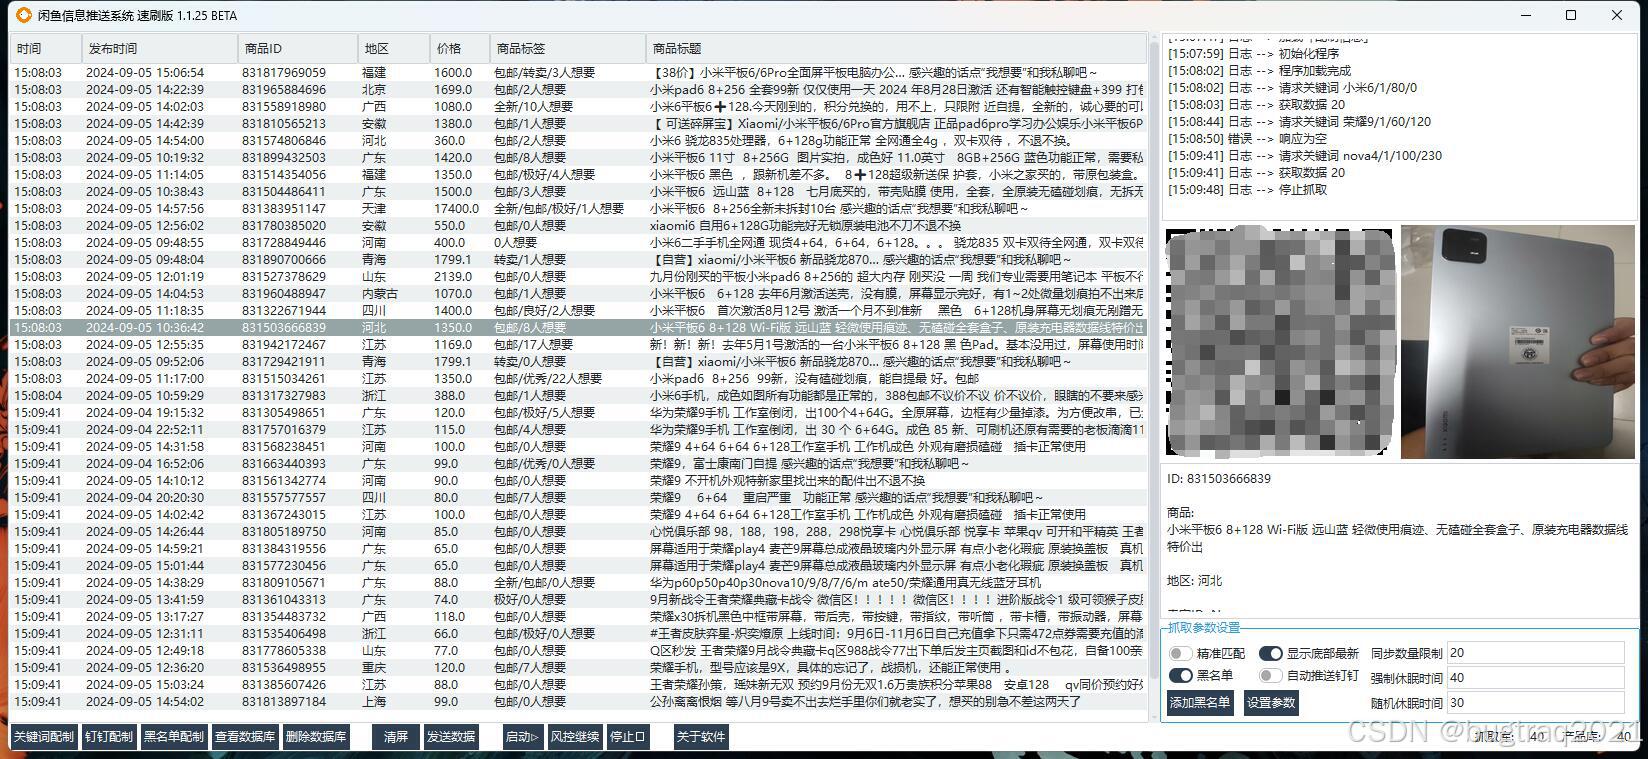The width and height of the screenshot is (1648, 759).
Task: Stop crawling with 停止☐ button
Action: click(x=628, y=737)
